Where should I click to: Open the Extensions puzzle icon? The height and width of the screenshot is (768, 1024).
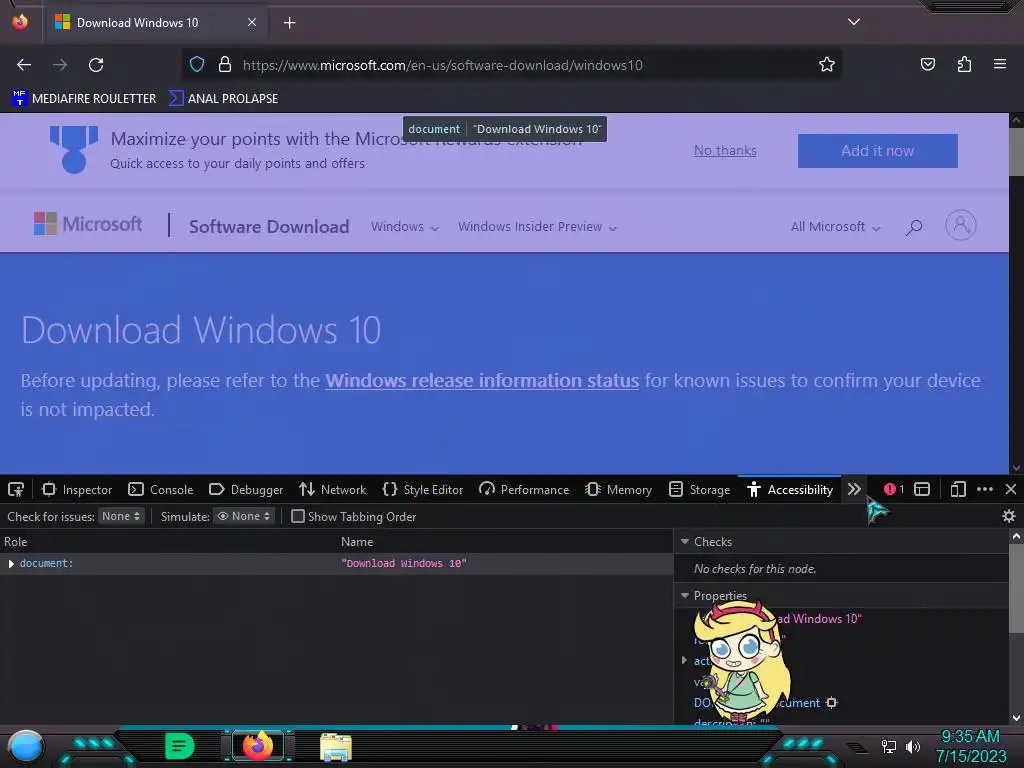tap(964, 65)
